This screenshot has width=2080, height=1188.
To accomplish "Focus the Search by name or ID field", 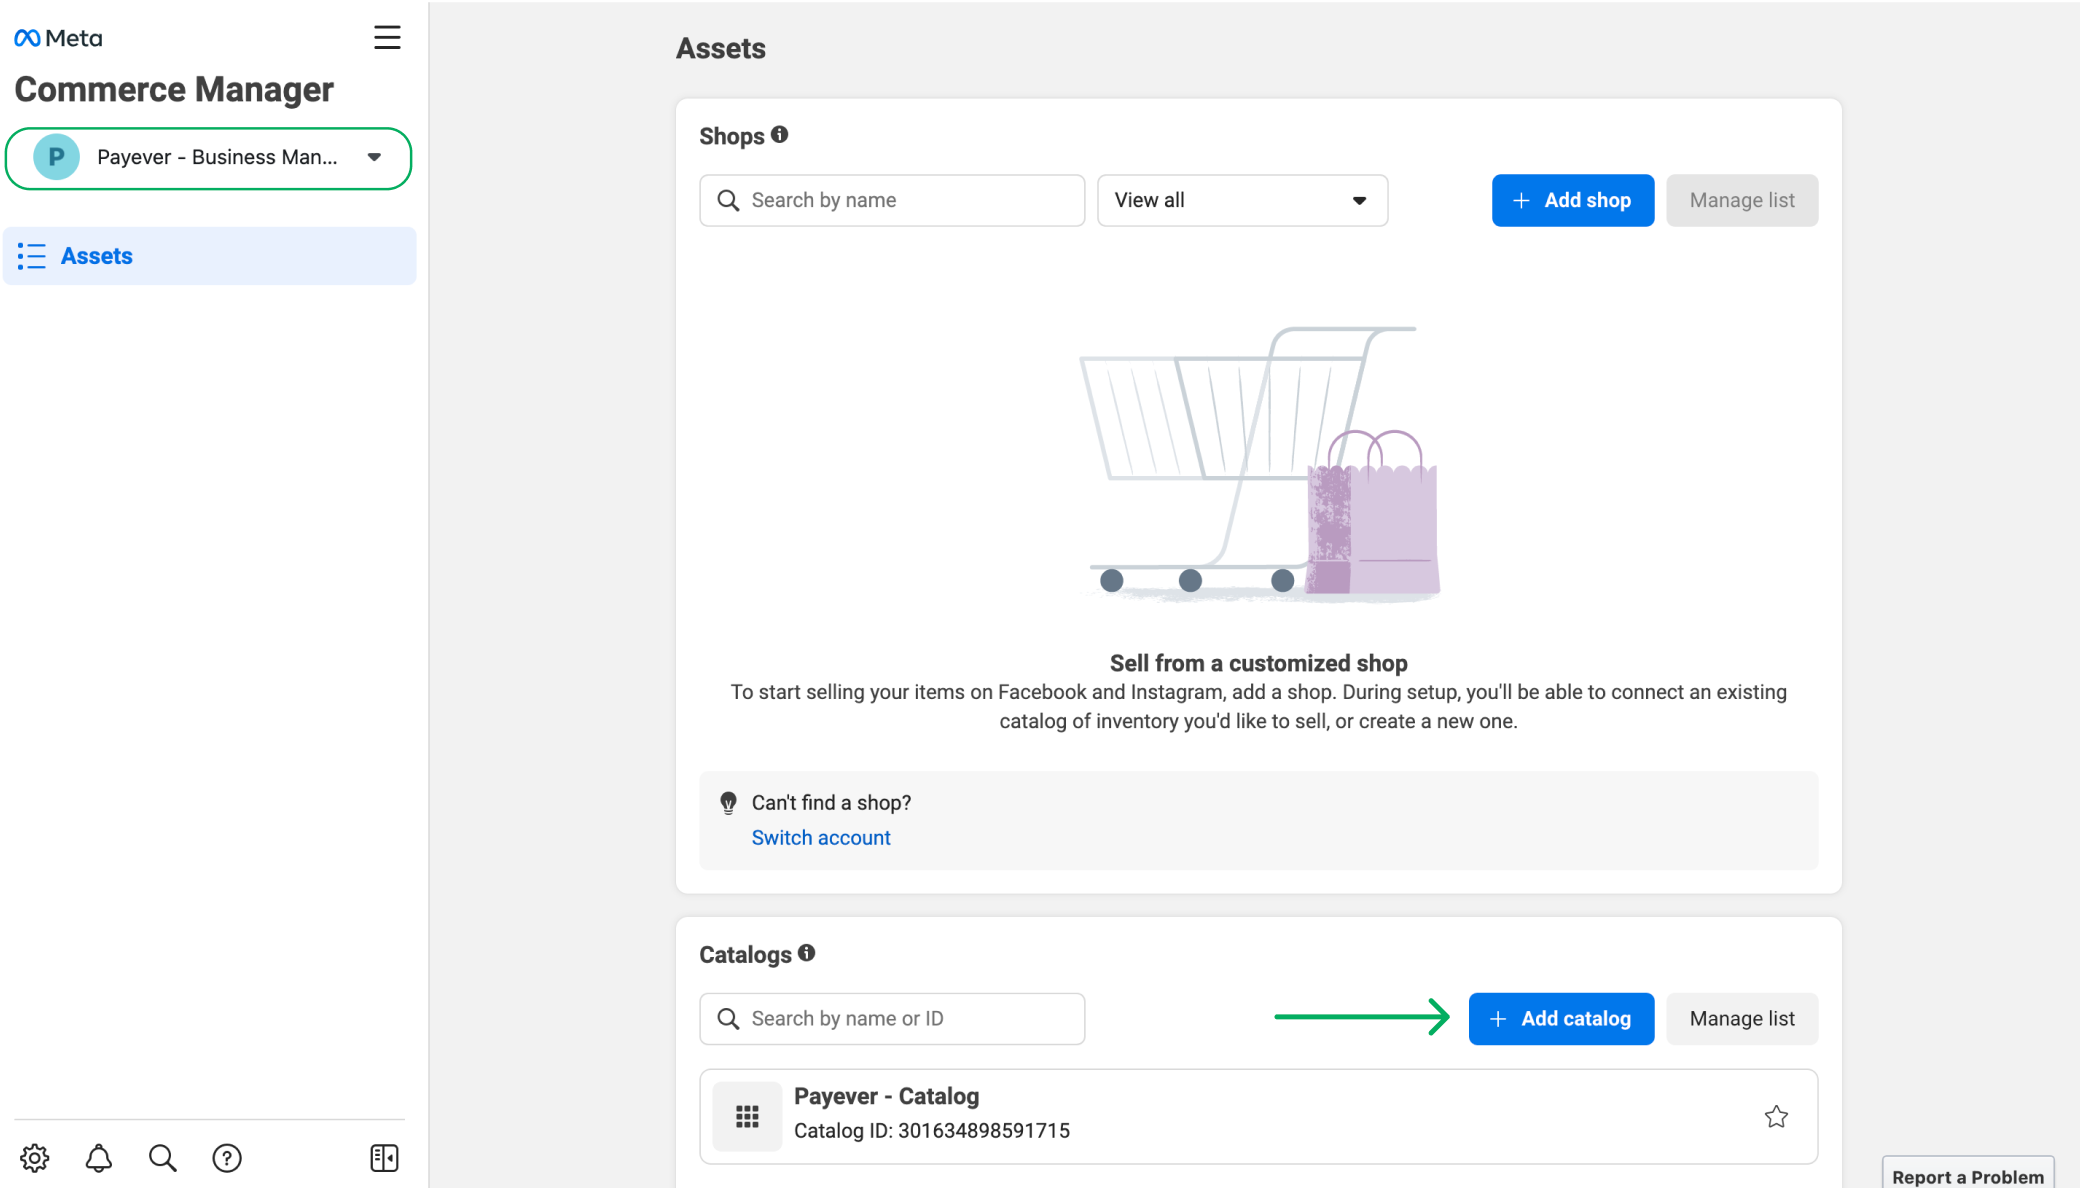I will (x=892, y=1019).
